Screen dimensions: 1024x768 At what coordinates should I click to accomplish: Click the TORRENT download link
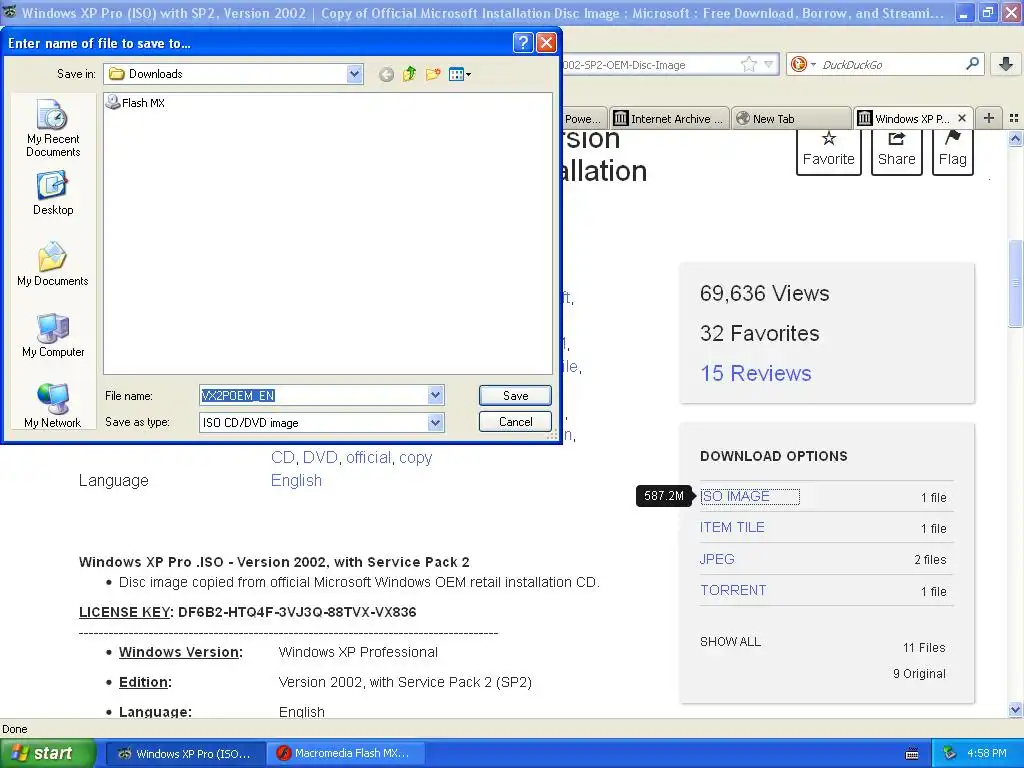tap(733, 590)
